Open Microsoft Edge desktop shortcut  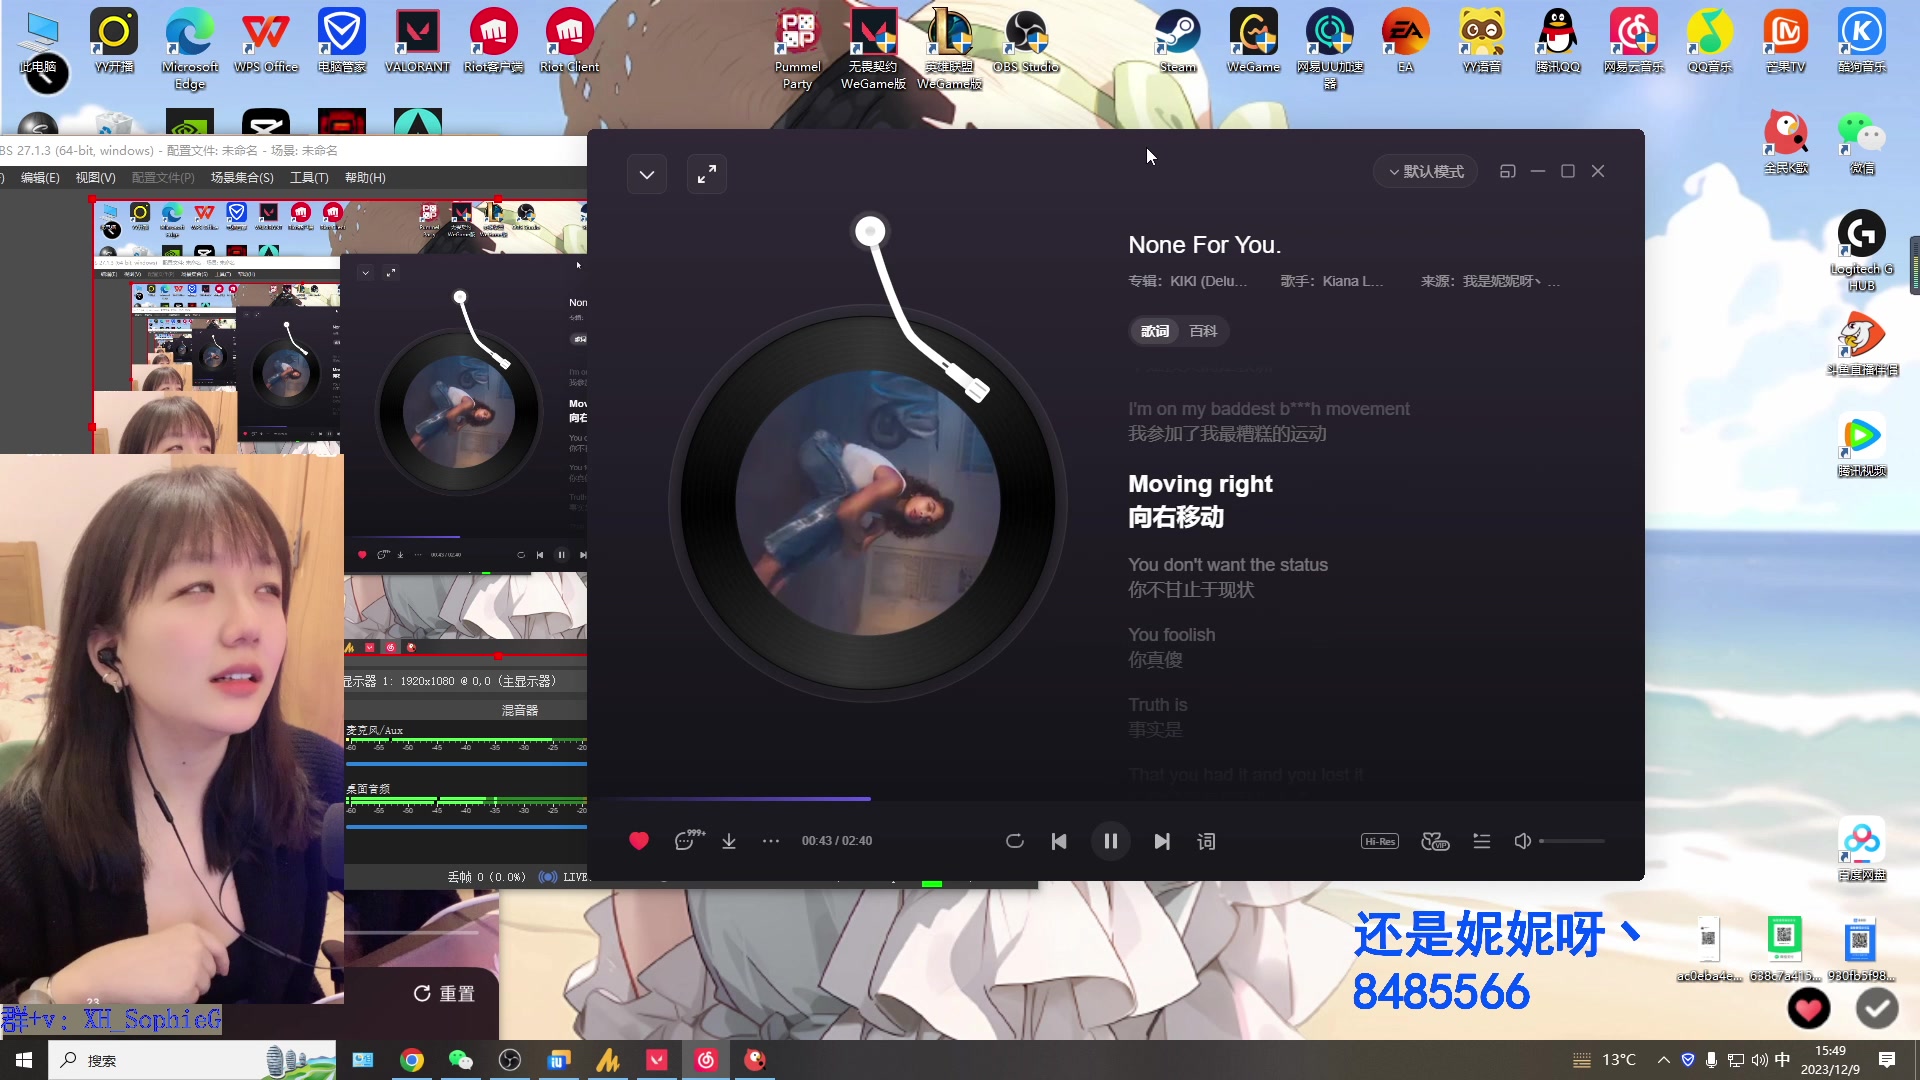190,50
